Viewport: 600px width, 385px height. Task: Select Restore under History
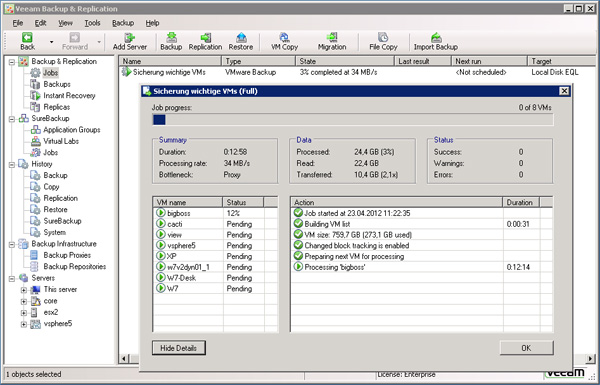[55, 210]
